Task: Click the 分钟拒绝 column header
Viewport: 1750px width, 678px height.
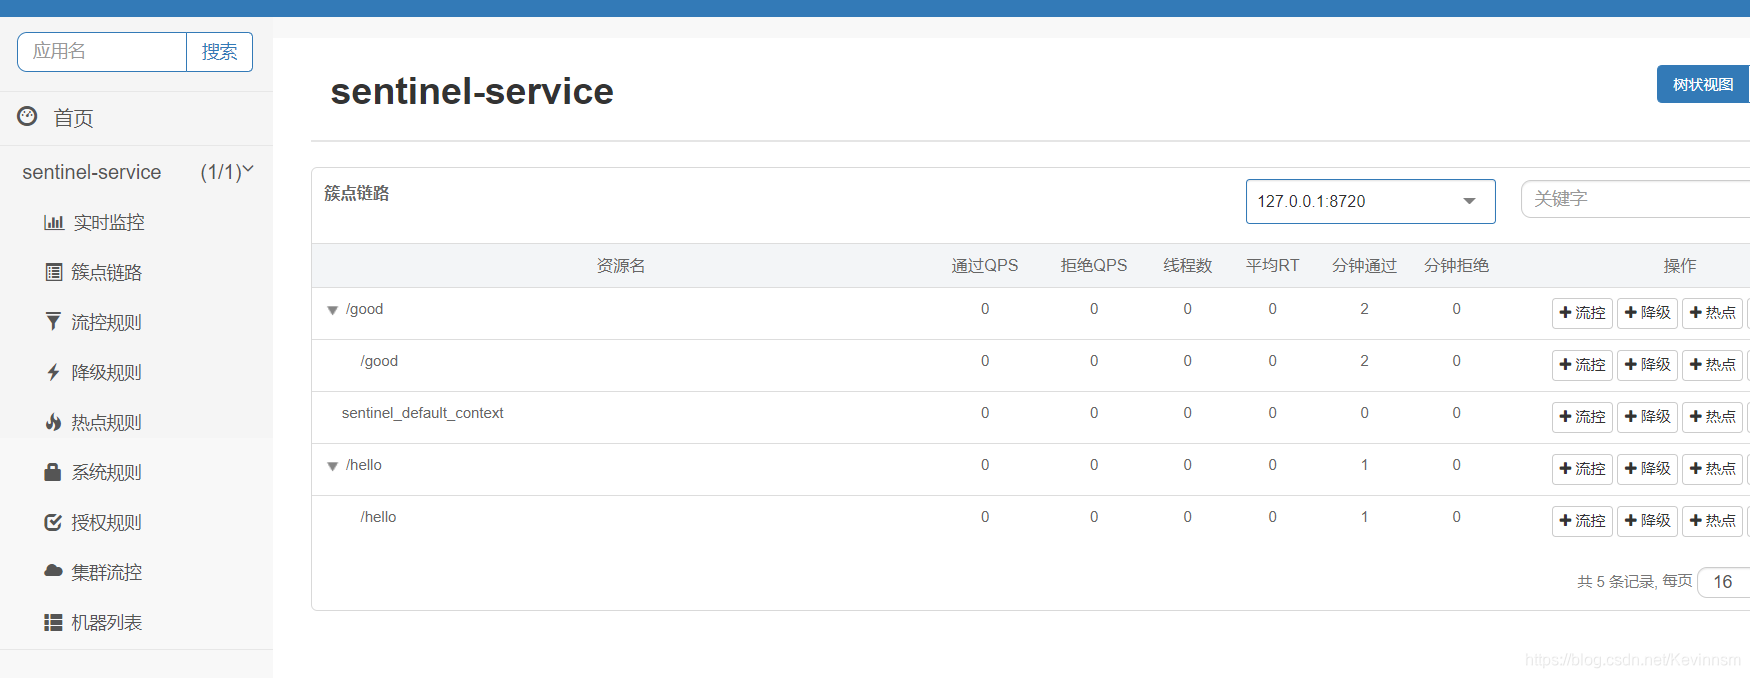Action: [1456, 266]
